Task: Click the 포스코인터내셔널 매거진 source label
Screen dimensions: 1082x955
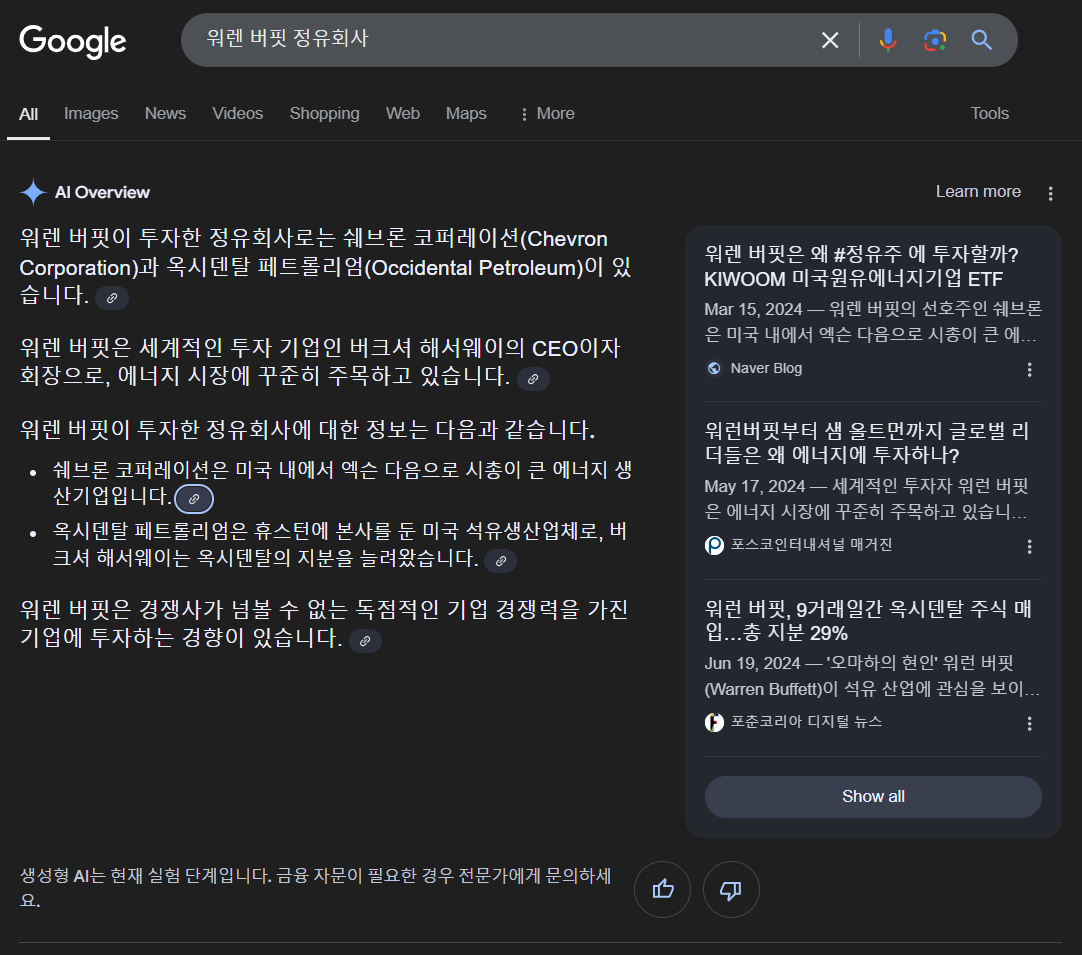Action: click(x=811, y=545)
